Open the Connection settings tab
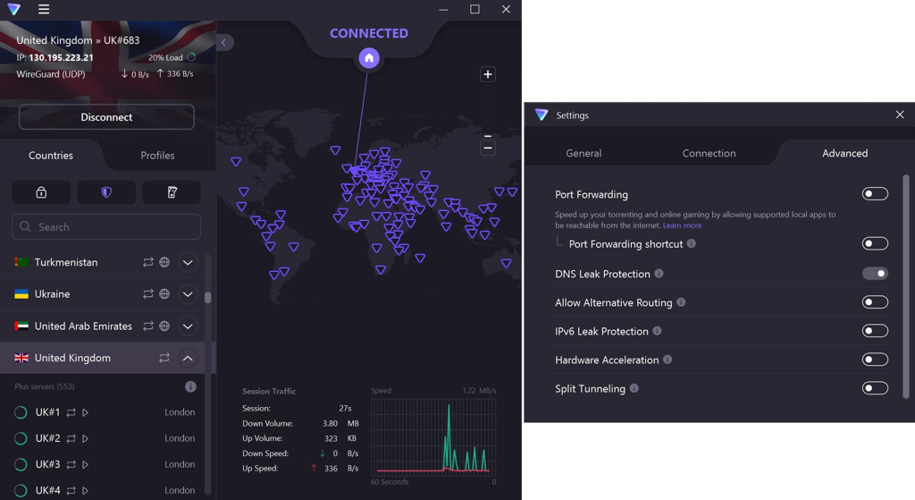Image resolution: width=915 pixels, height=500 pixels. click(708, 153)
